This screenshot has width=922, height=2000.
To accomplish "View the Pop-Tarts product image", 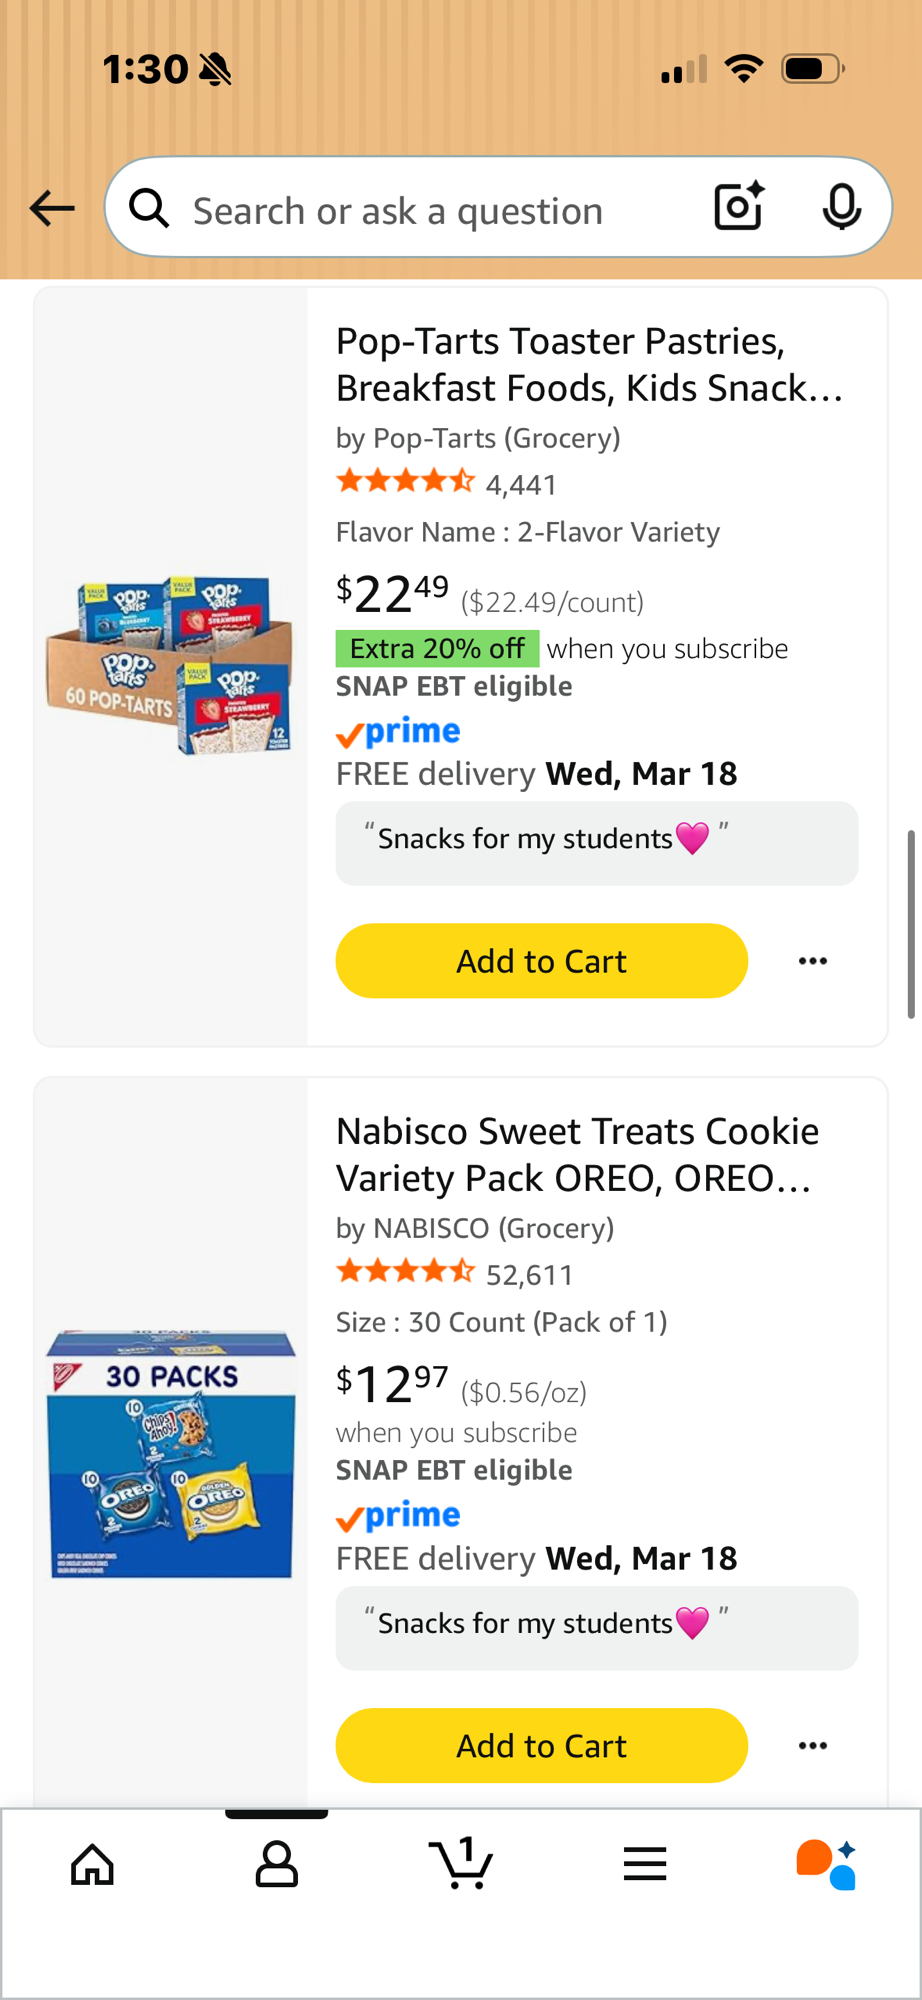I will click(170, 665).
